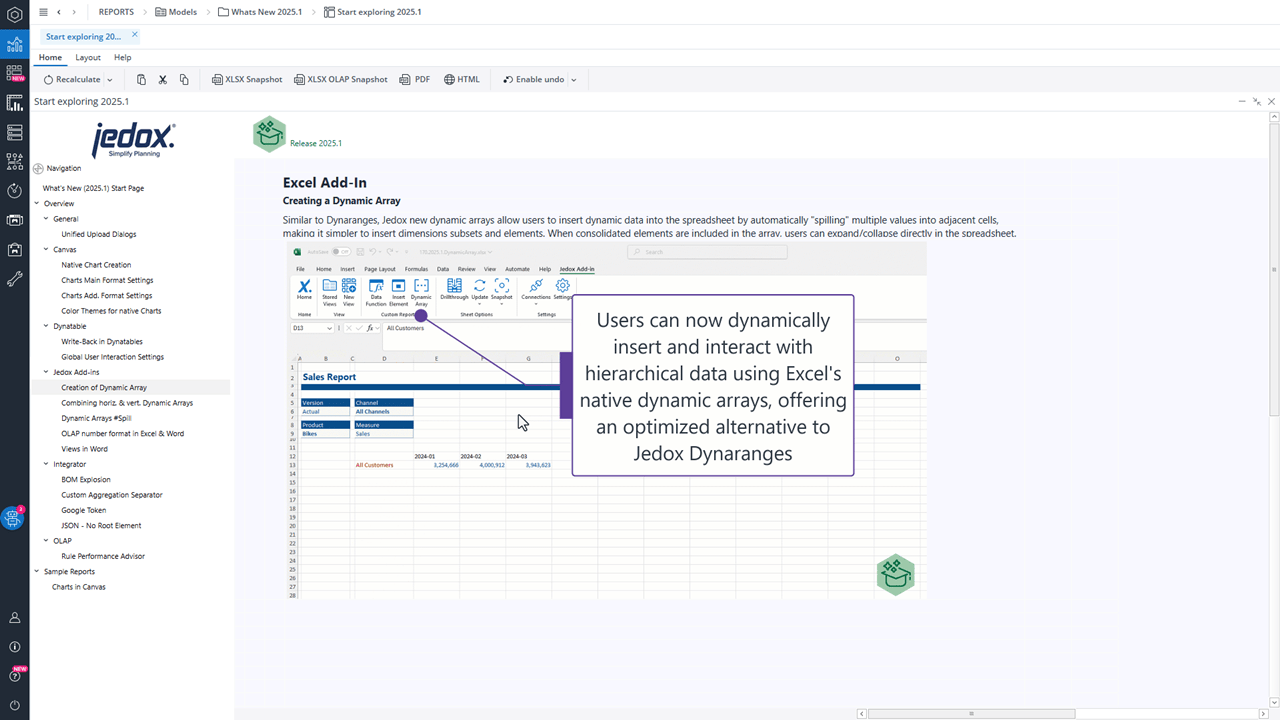The image size is (1280, 720).
Task: Click the Jedox Simplify Planning logo
Action: pos(133,140)
